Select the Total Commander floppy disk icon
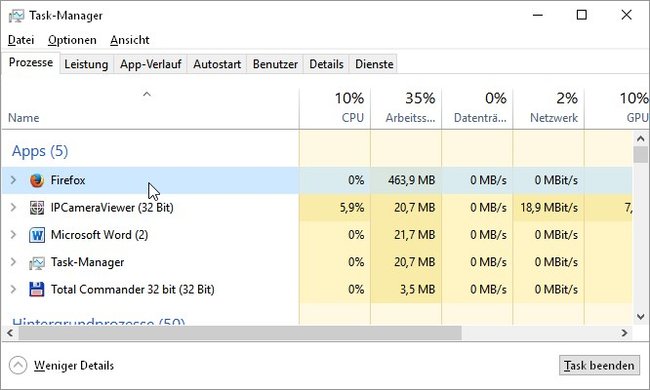Screen dimensions: 650x390 [37, 290]
